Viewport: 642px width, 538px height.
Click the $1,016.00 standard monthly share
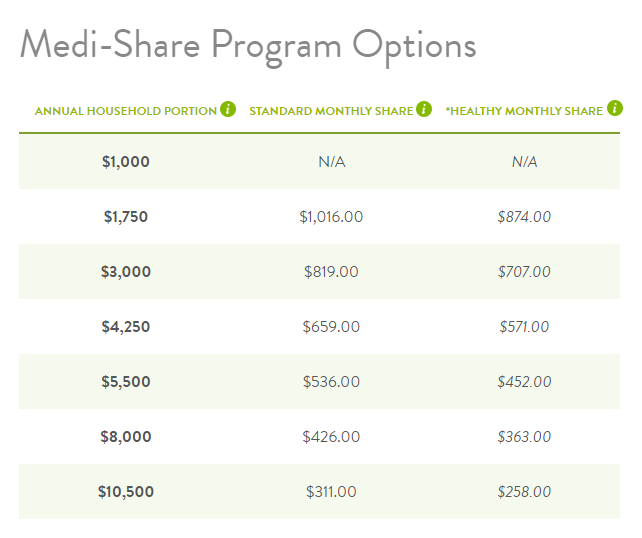tap(331, 217)
